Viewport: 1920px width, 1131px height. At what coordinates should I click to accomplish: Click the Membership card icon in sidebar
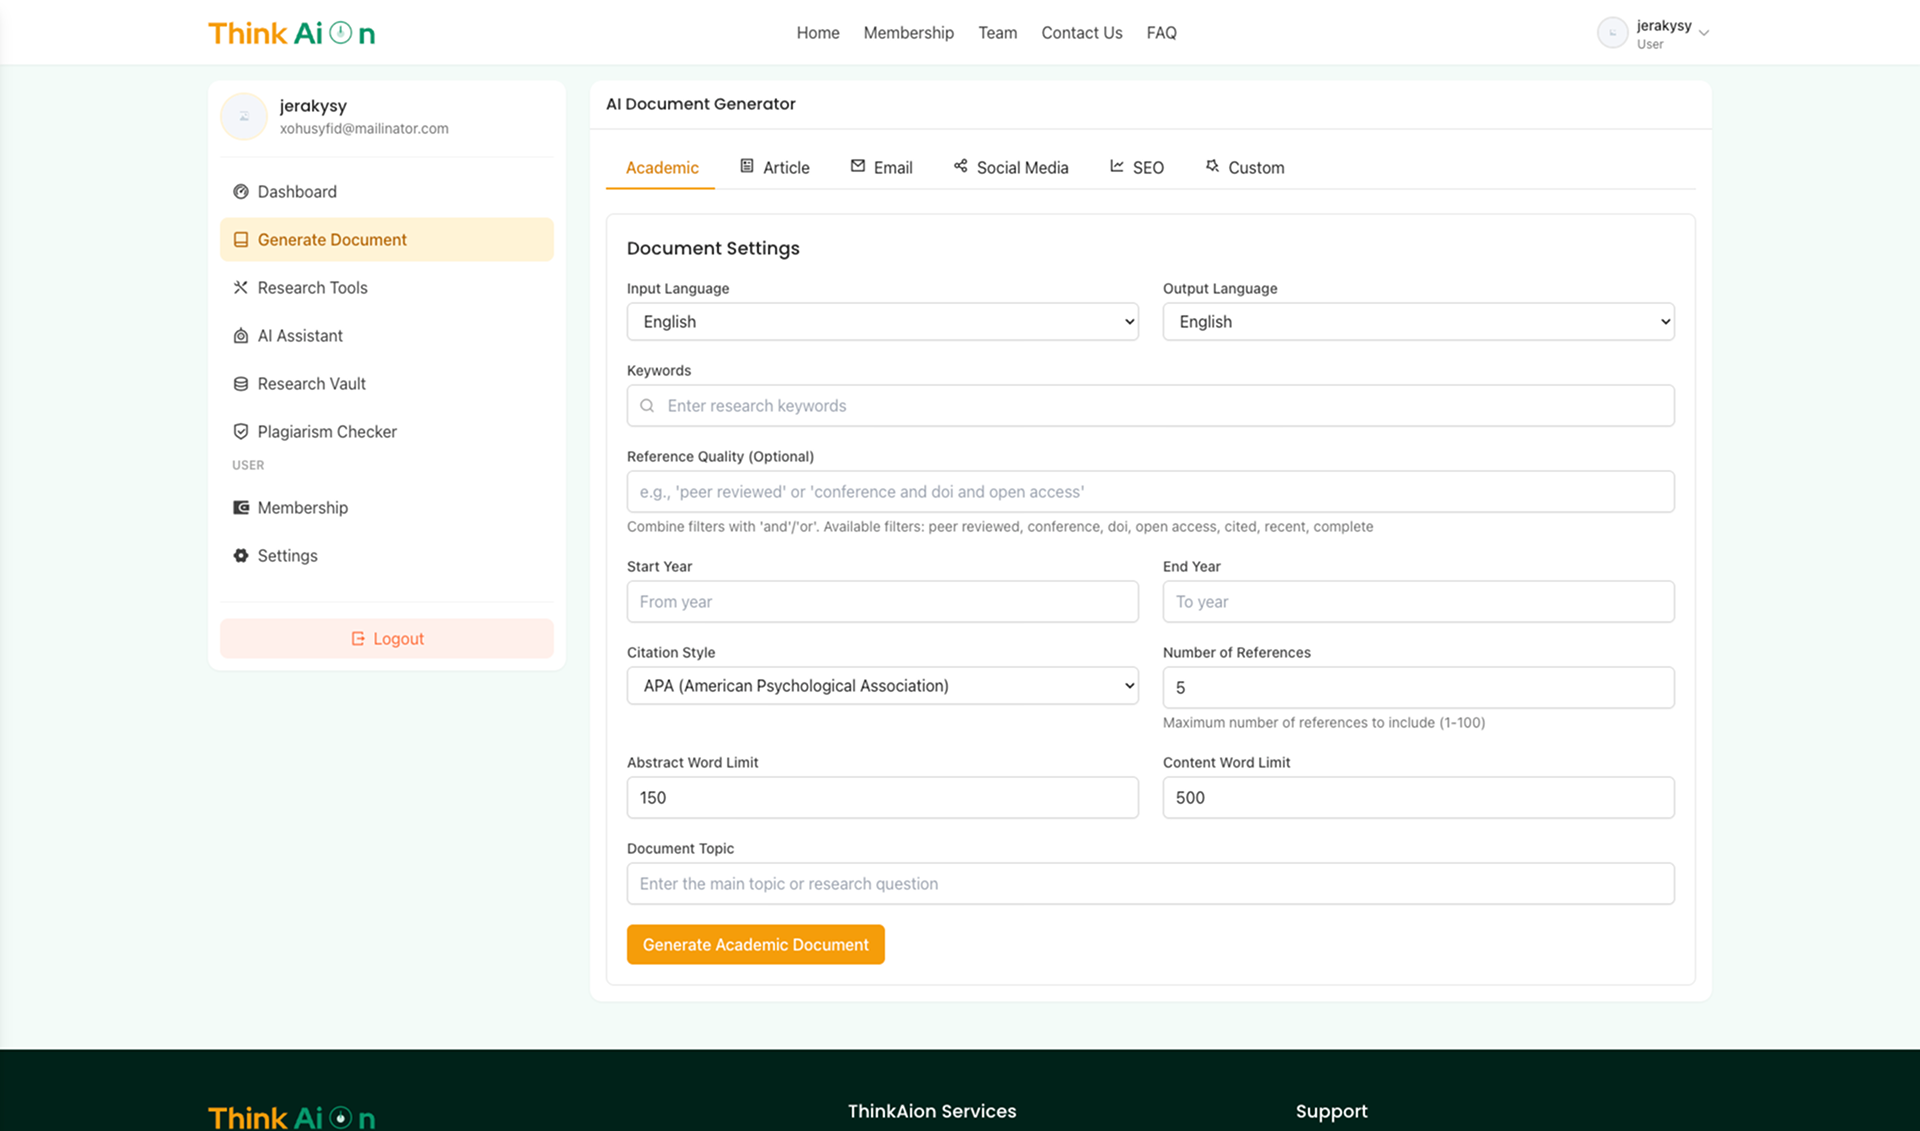coord(240,507)
